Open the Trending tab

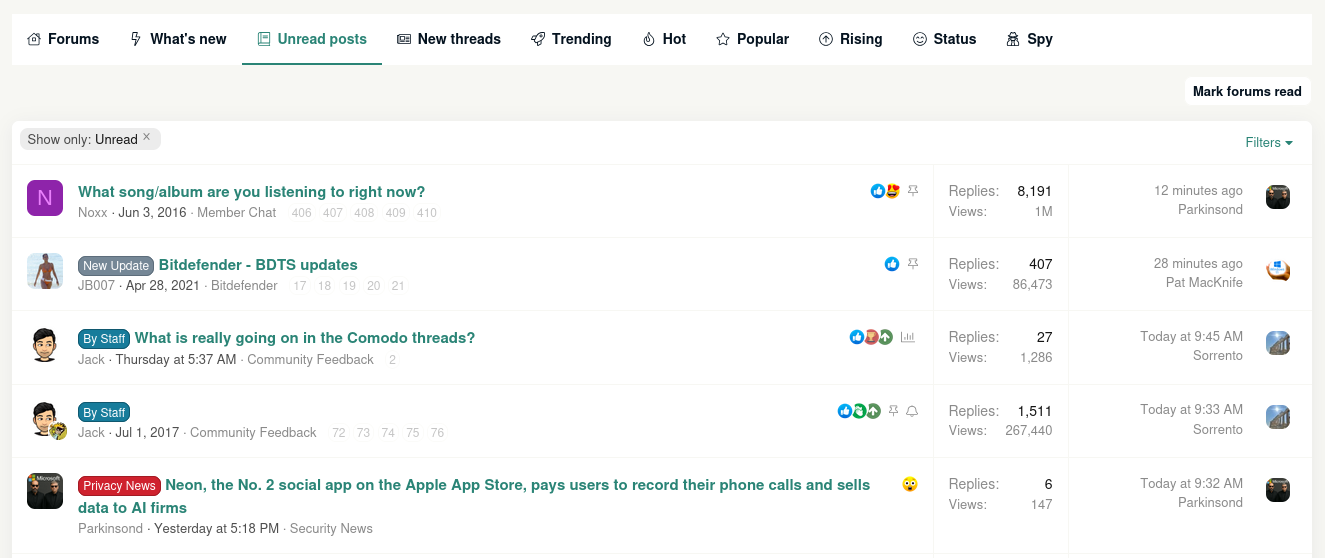coord(571,39)
